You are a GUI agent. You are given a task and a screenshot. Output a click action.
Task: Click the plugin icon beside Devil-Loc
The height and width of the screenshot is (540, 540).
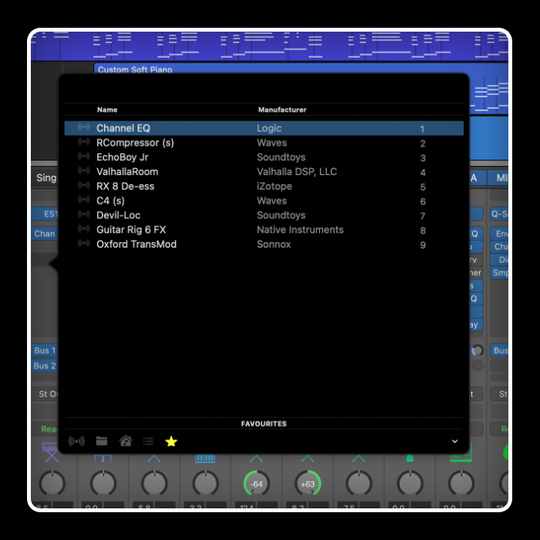84,214
